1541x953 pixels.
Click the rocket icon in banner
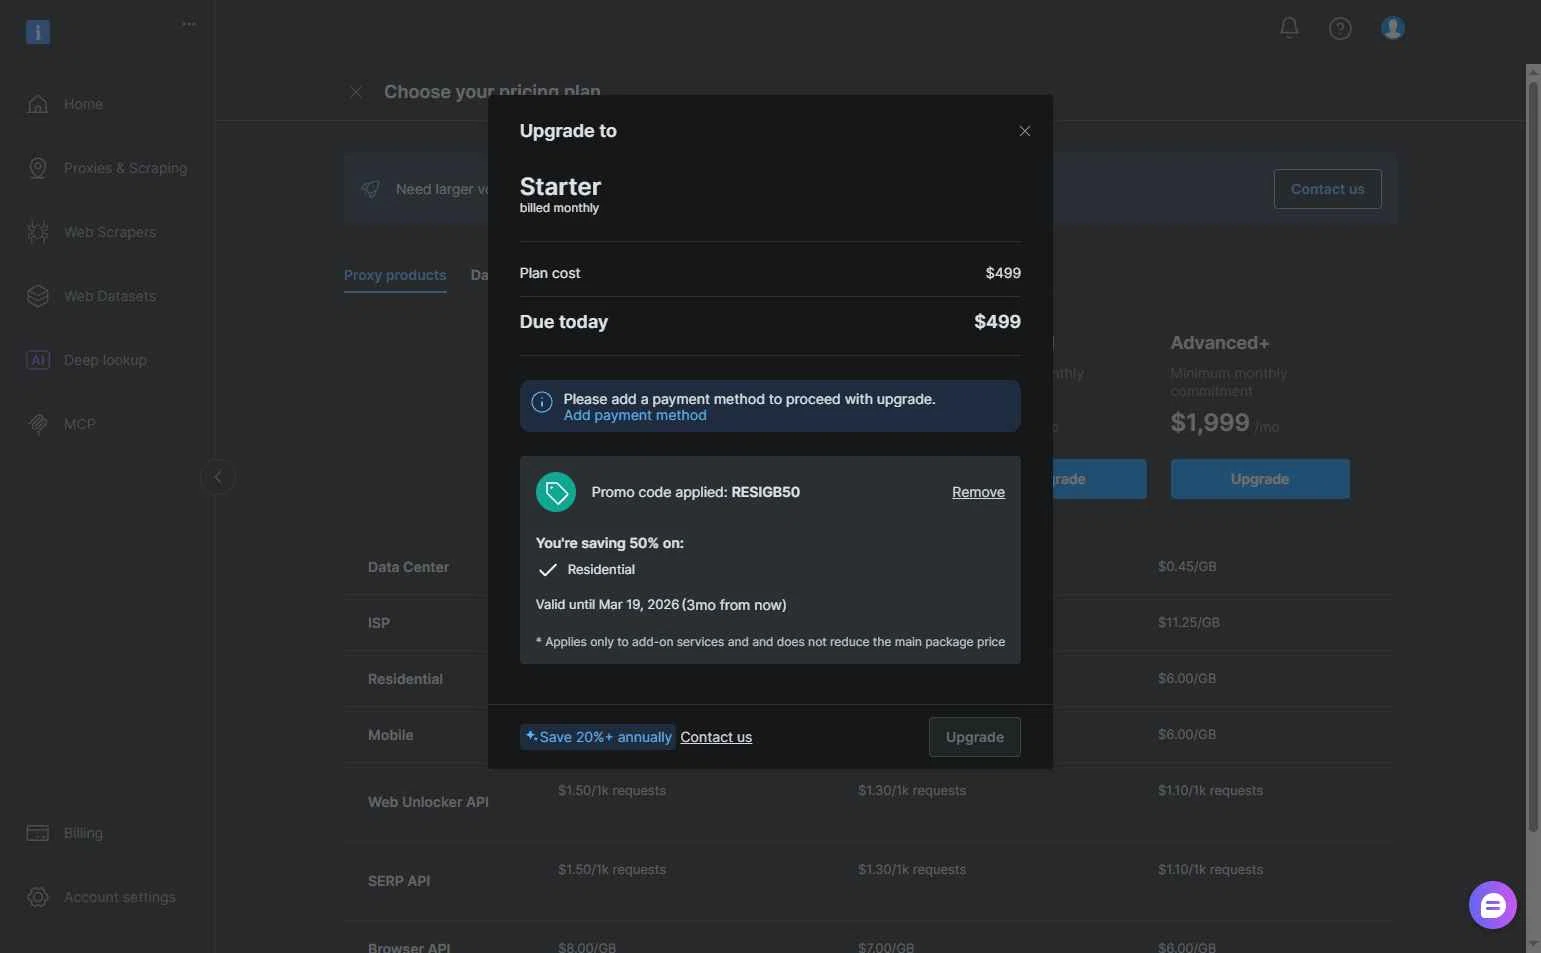pos(370,189)
